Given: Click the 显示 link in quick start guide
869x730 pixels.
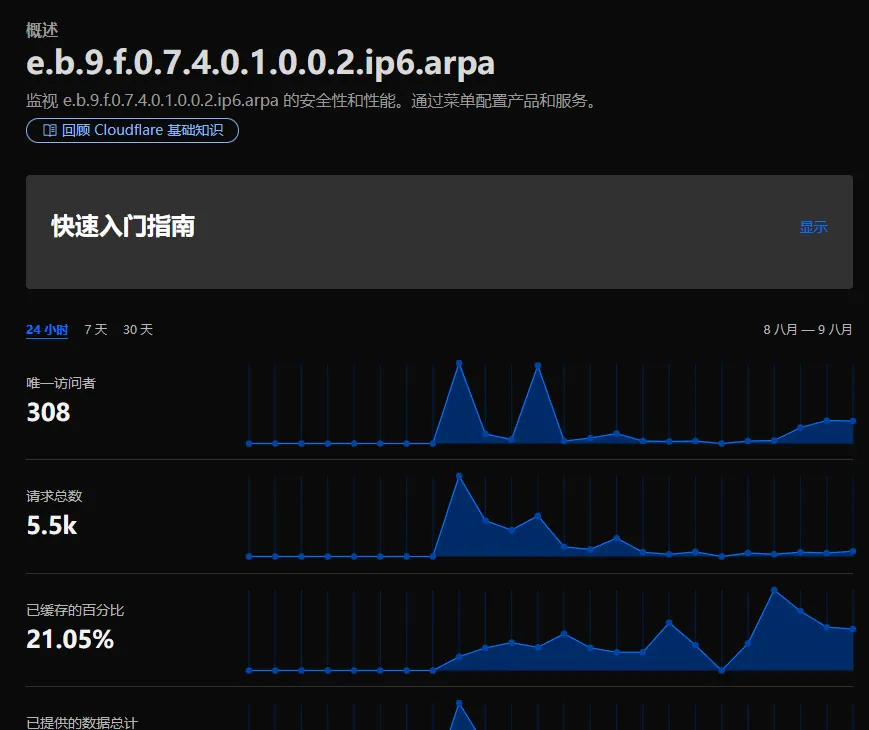Looking at the screenshot, I should pos(813,227).
